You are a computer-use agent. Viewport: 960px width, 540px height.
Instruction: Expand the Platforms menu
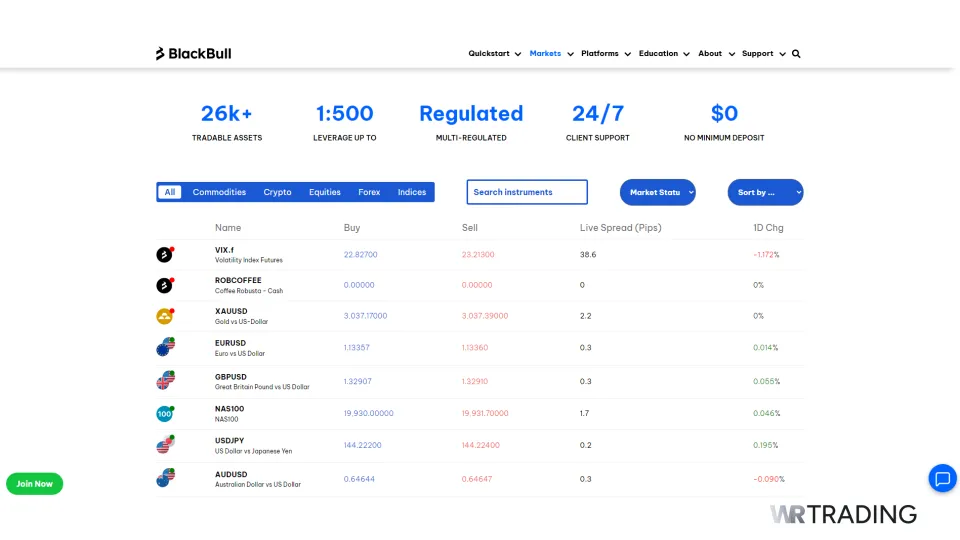pyautogui.click(x=605, y=54)
